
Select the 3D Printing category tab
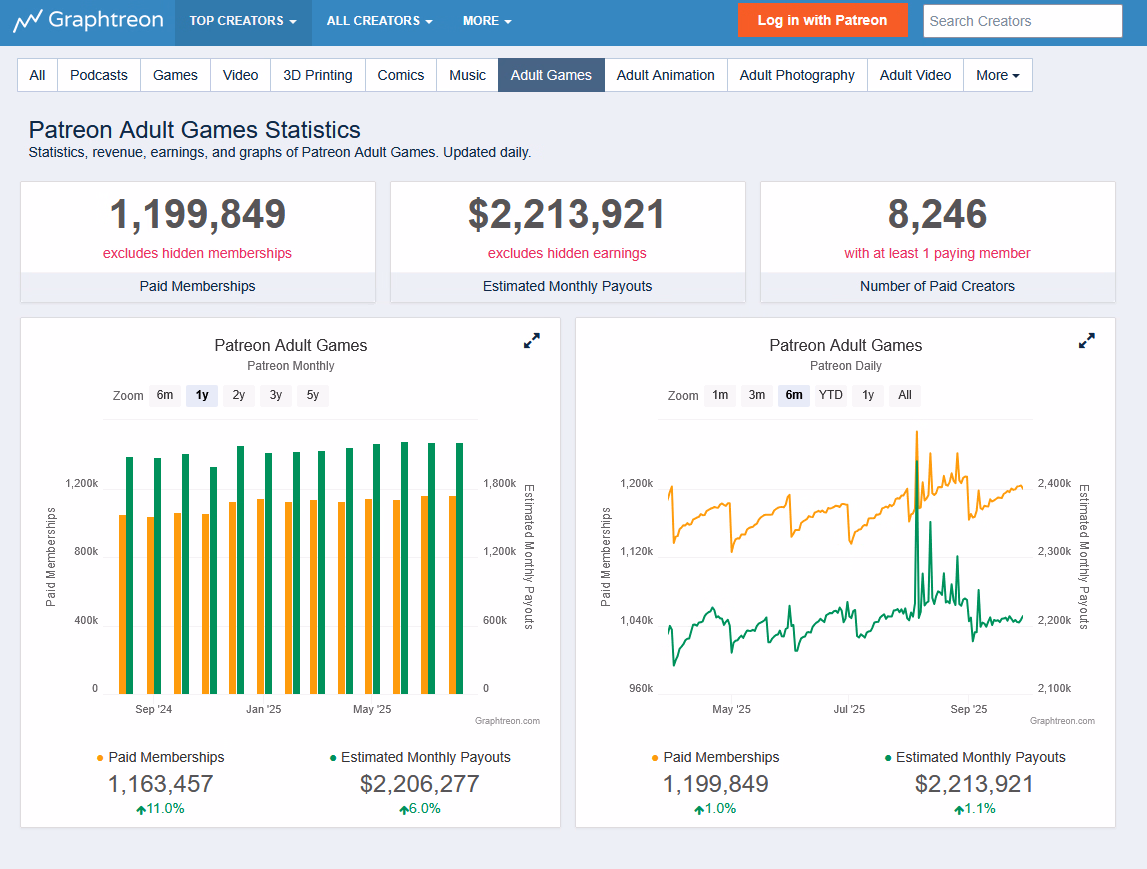[317, 75]
